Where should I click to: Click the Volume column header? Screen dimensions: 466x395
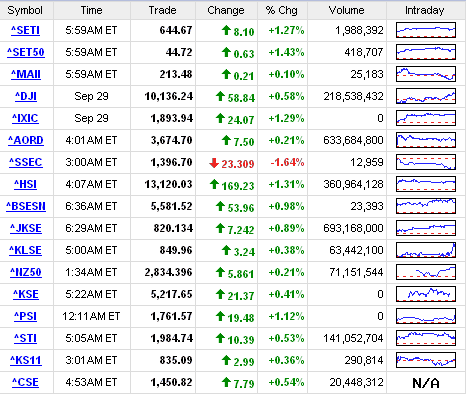[347, 10]
